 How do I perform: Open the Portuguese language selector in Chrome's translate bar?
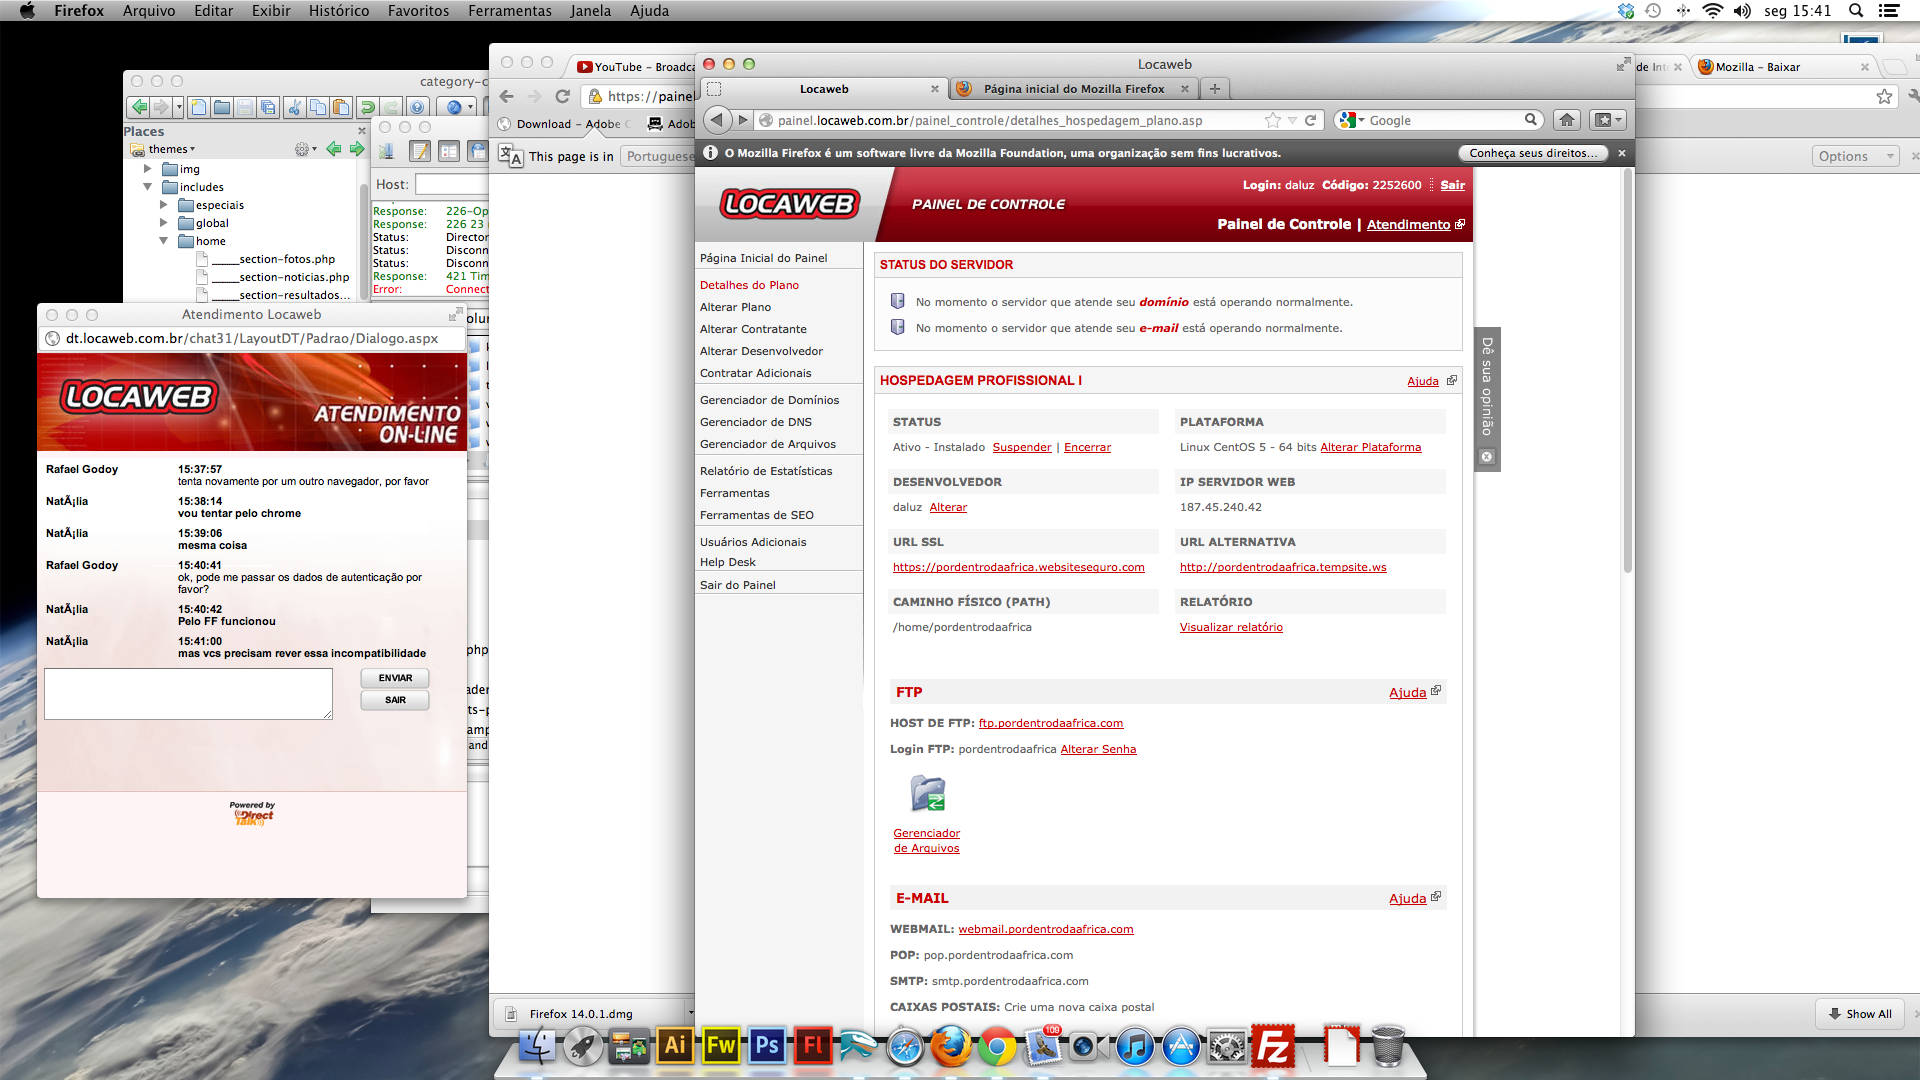click(x=658, y=156)
